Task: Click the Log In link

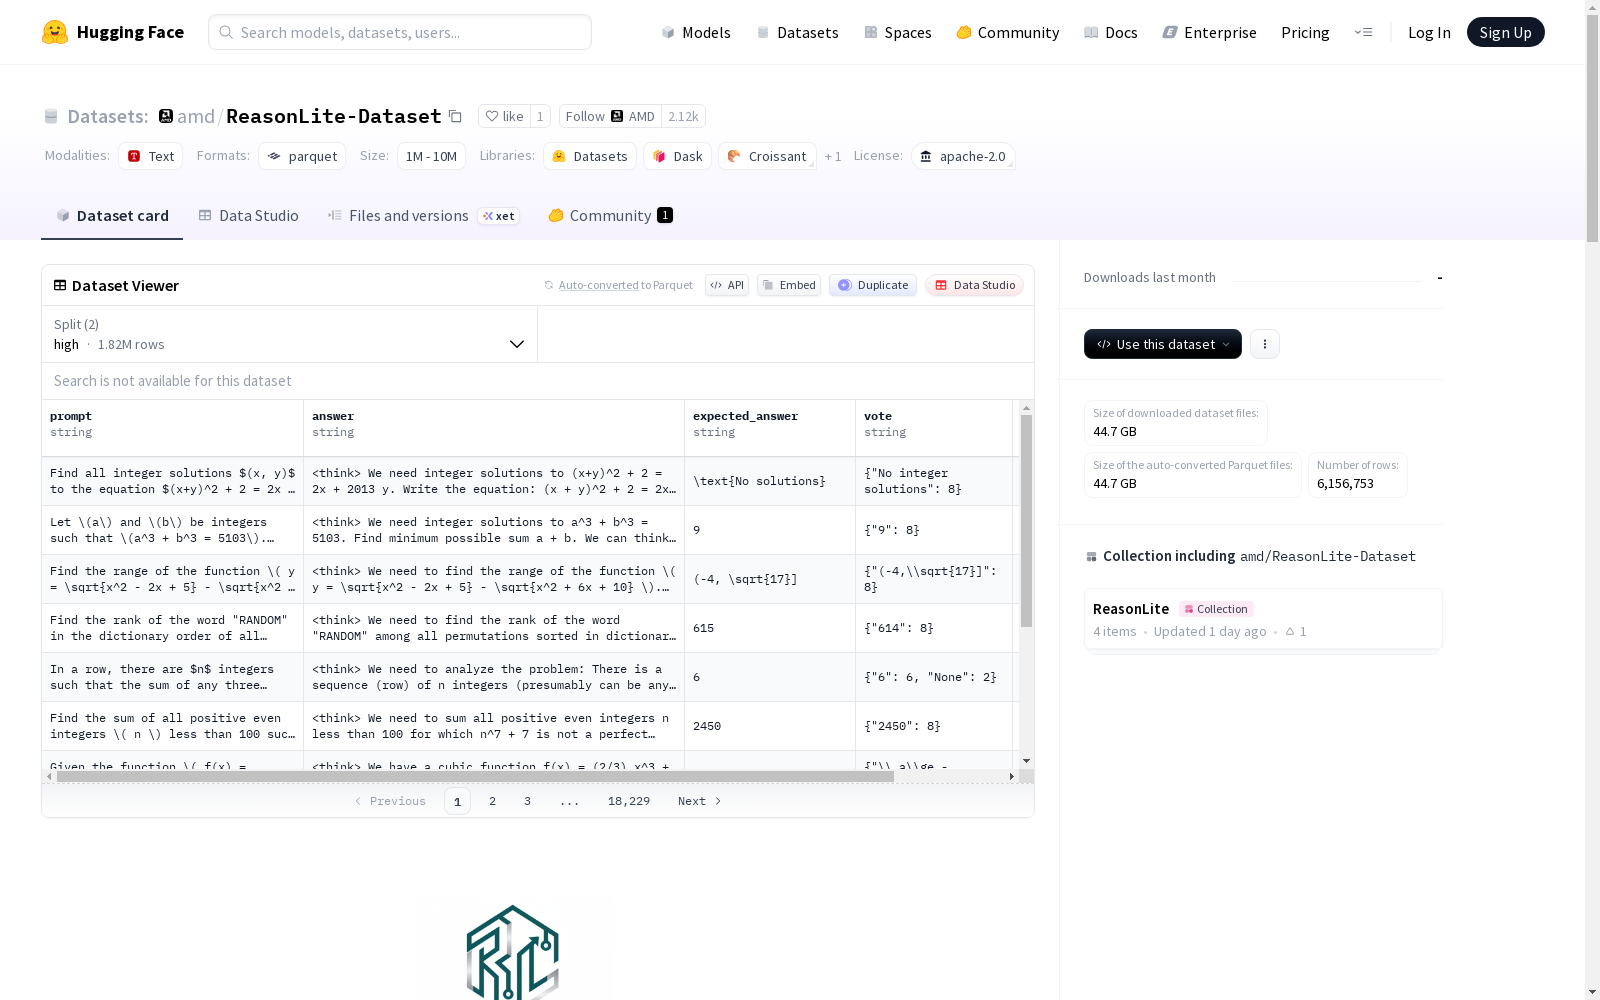Action: (x=1429, y=32)
